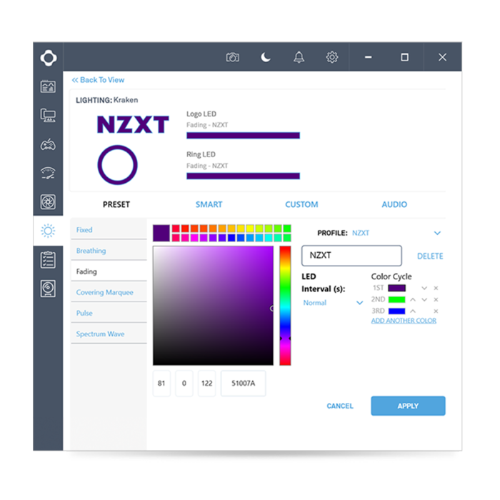Click the 2ND green color cycle swatch
Screen dimensions: 500x500
[x=397, y=300]
